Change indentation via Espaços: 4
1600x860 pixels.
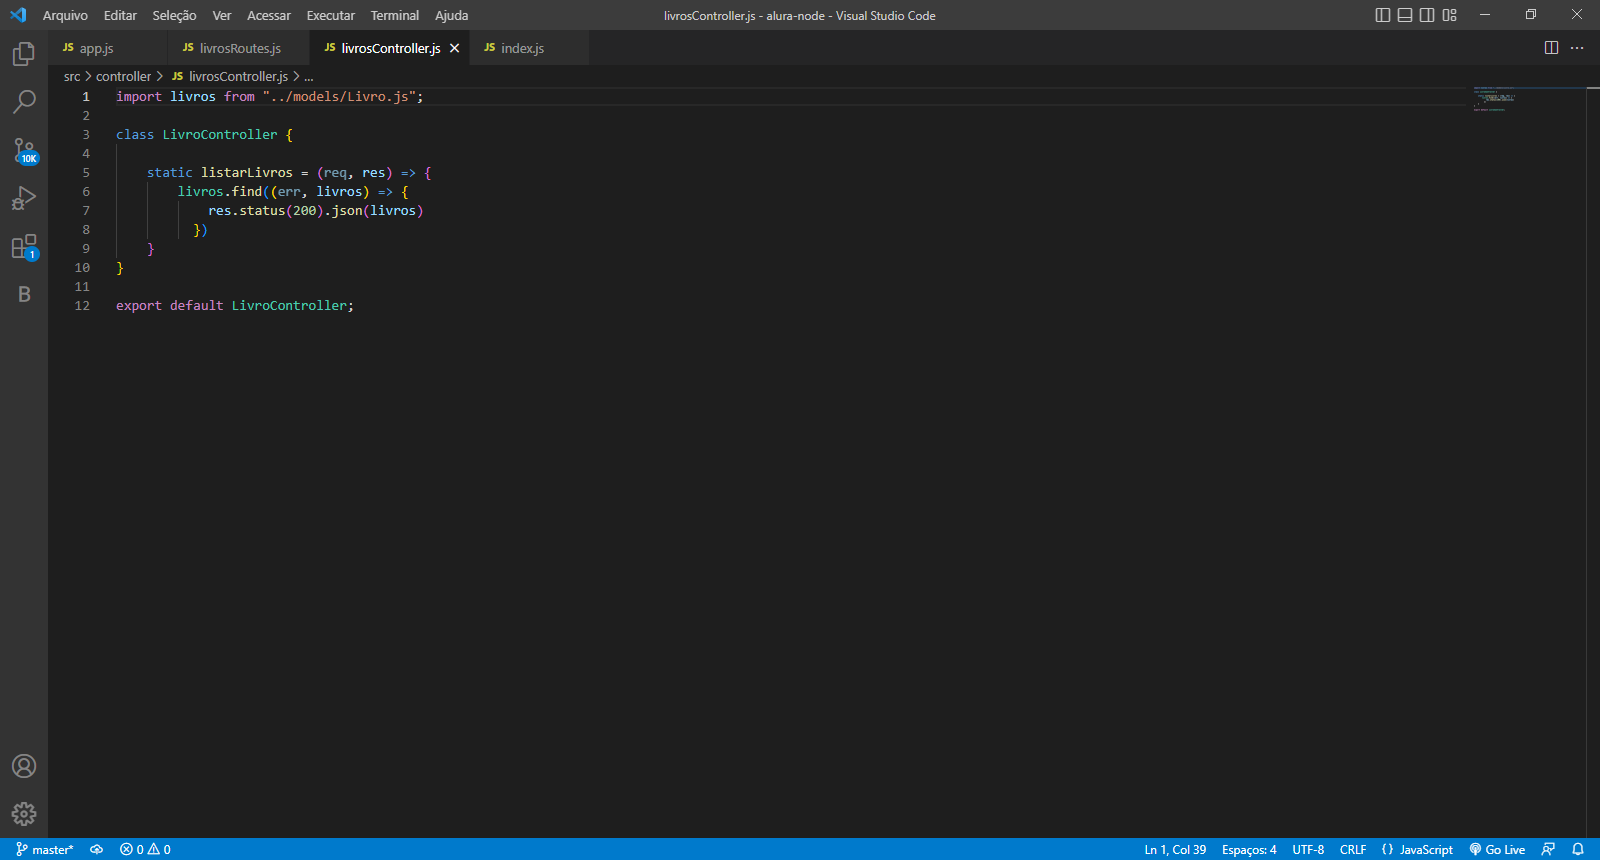1249,849
